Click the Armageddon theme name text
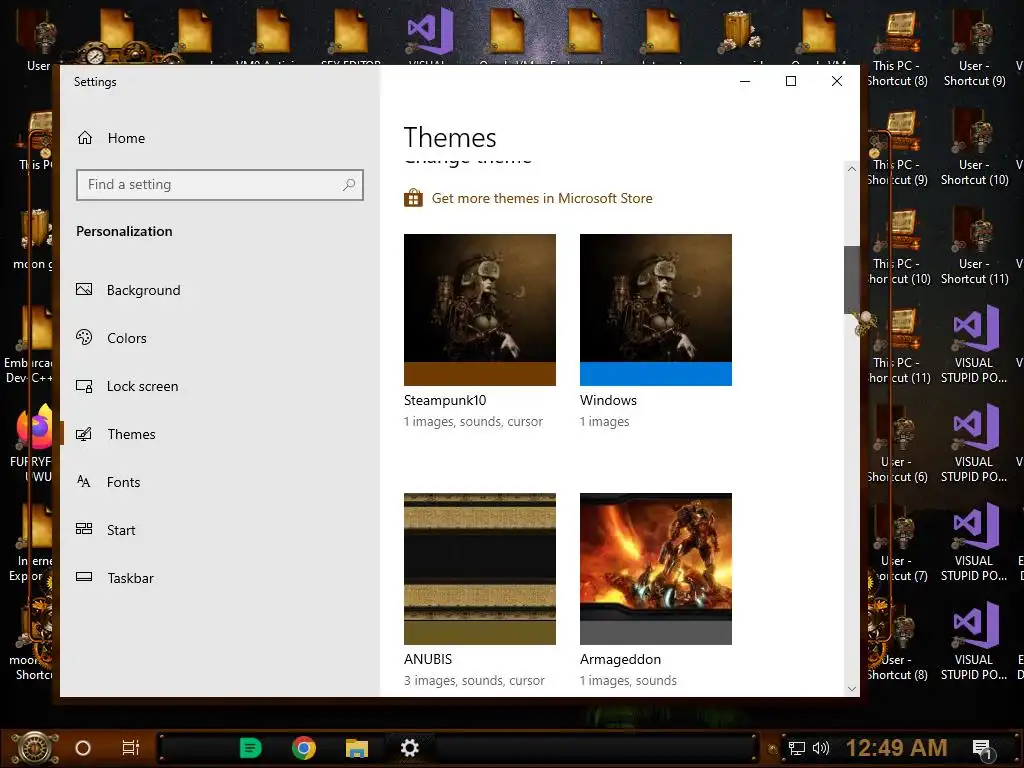Viewport: 1024px width, 768px height. click(x=620, y=660)
